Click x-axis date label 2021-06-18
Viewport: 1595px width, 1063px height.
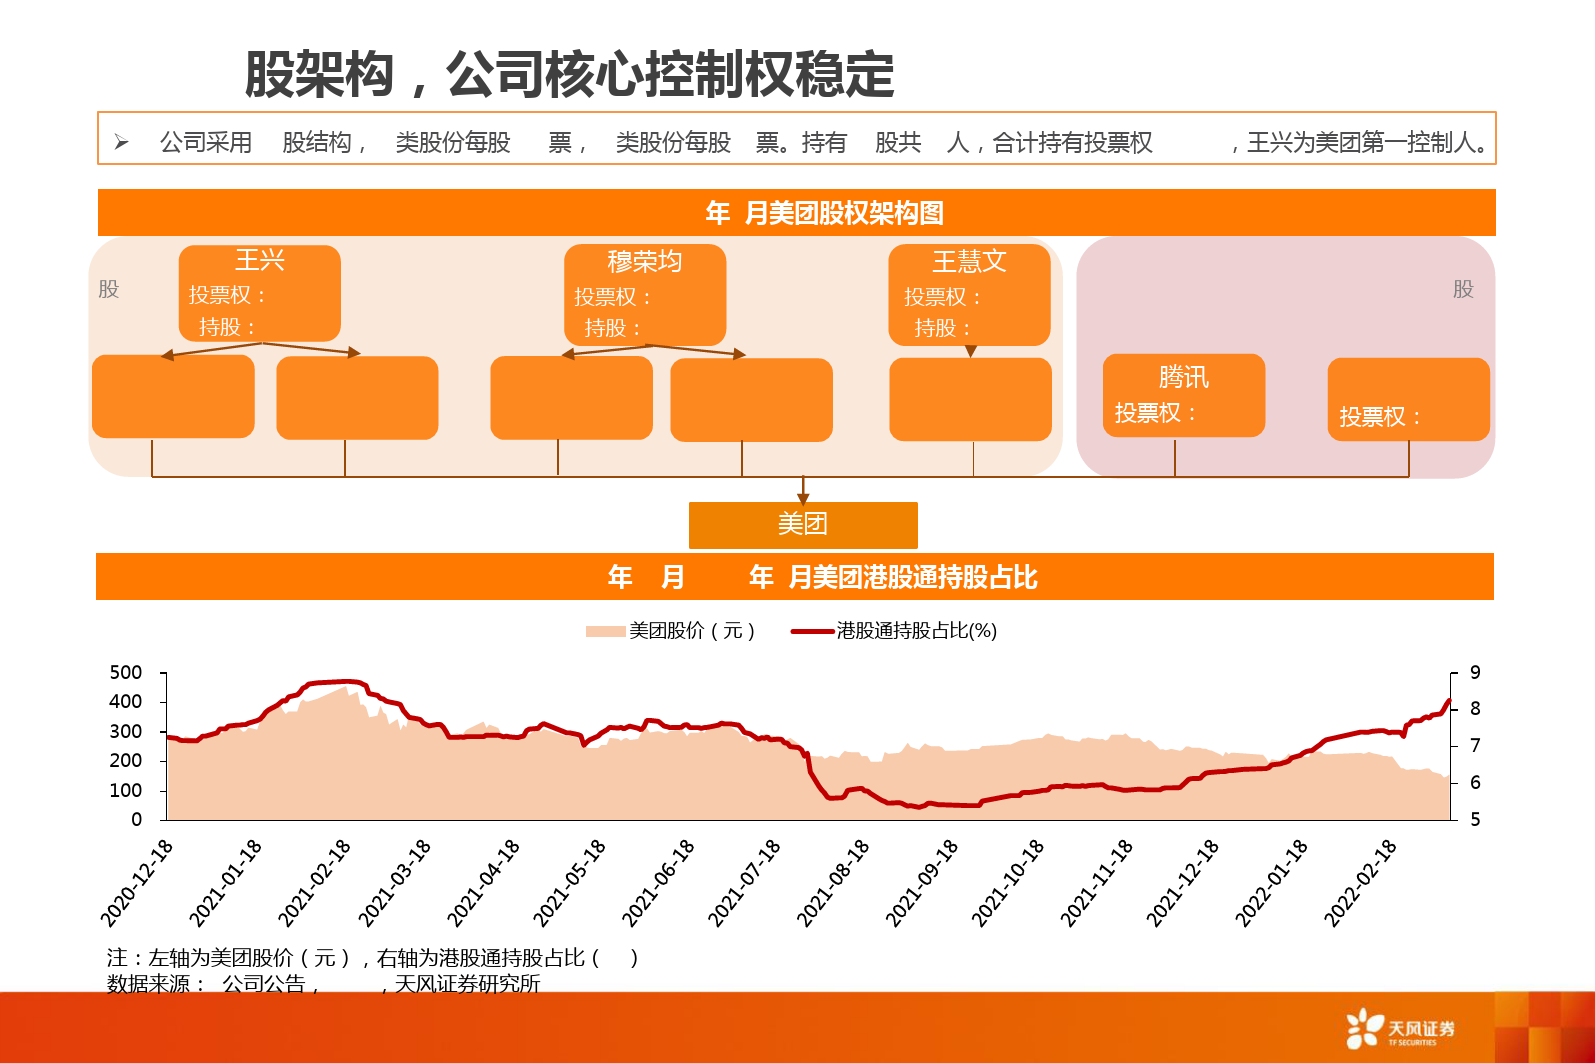tap(658, 883)
